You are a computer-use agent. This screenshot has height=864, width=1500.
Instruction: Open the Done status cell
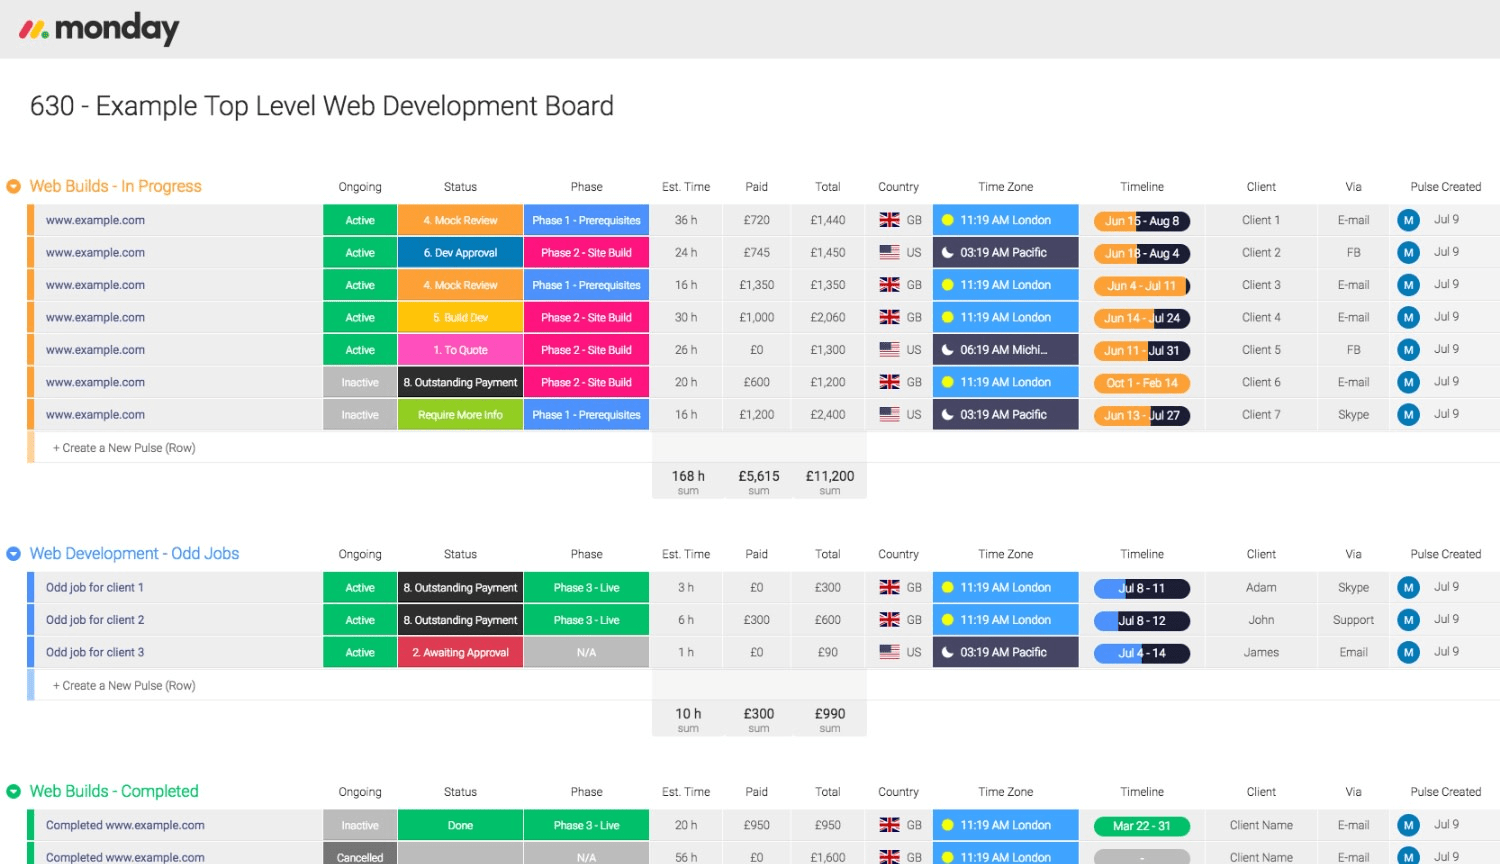pos(460,825)
